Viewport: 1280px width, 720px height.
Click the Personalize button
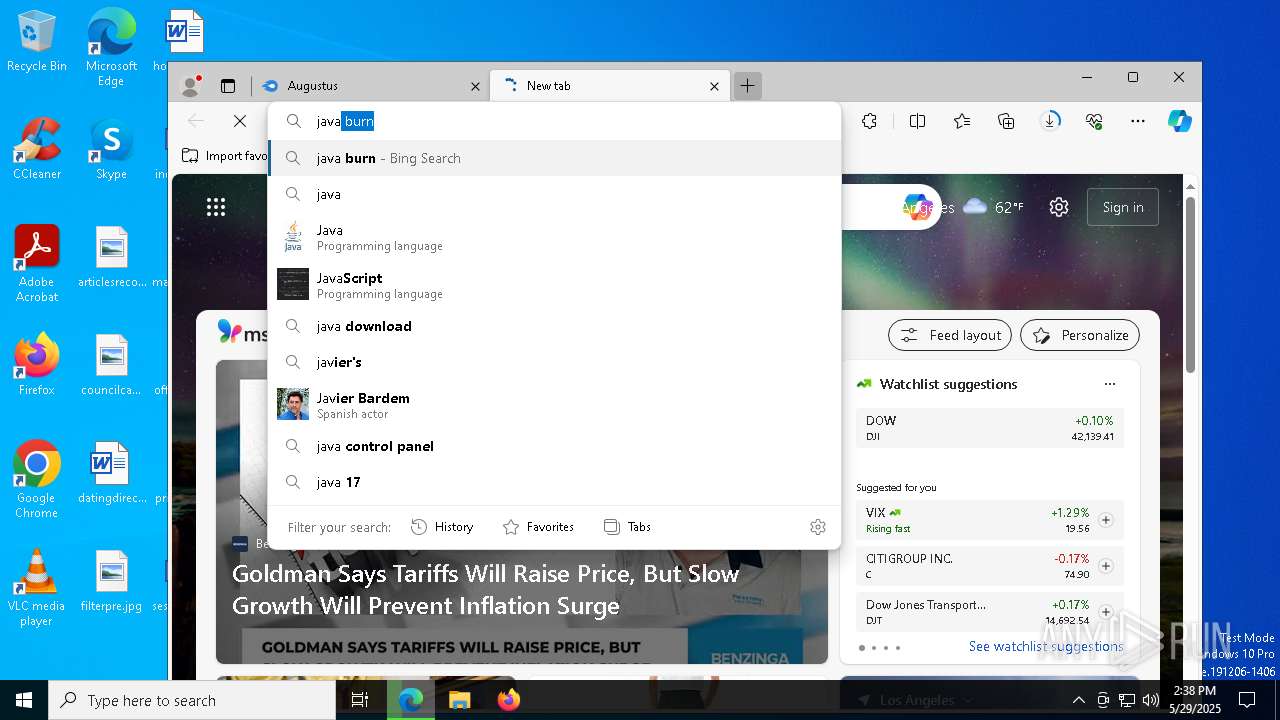click(1080, 335)
